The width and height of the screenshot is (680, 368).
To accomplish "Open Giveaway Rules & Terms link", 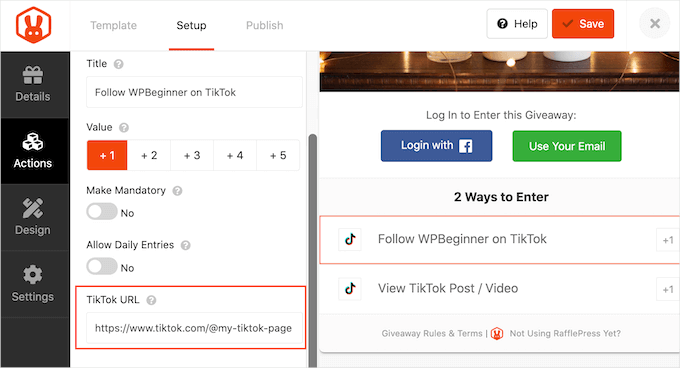I will click(432, 333).
